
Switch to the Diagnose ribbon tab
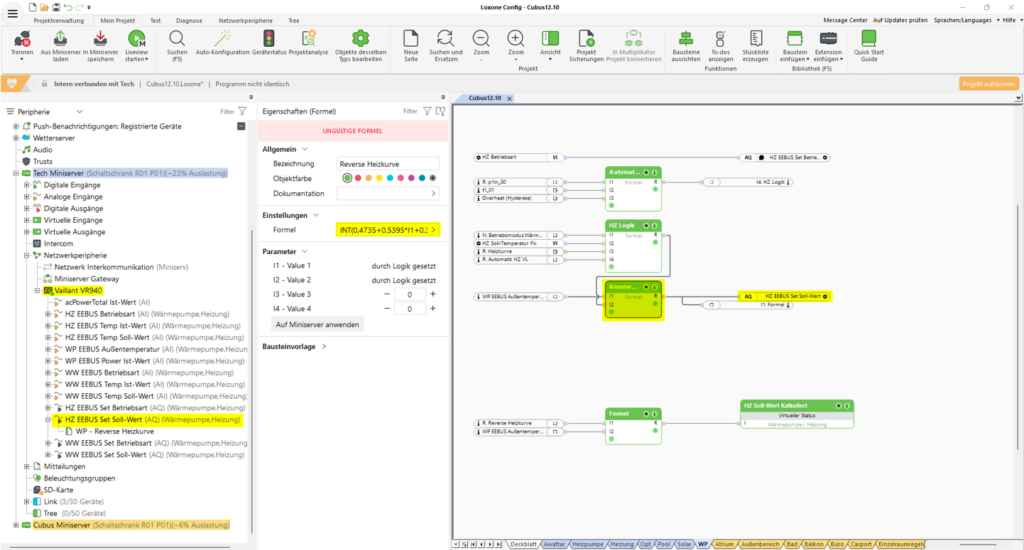188,20
